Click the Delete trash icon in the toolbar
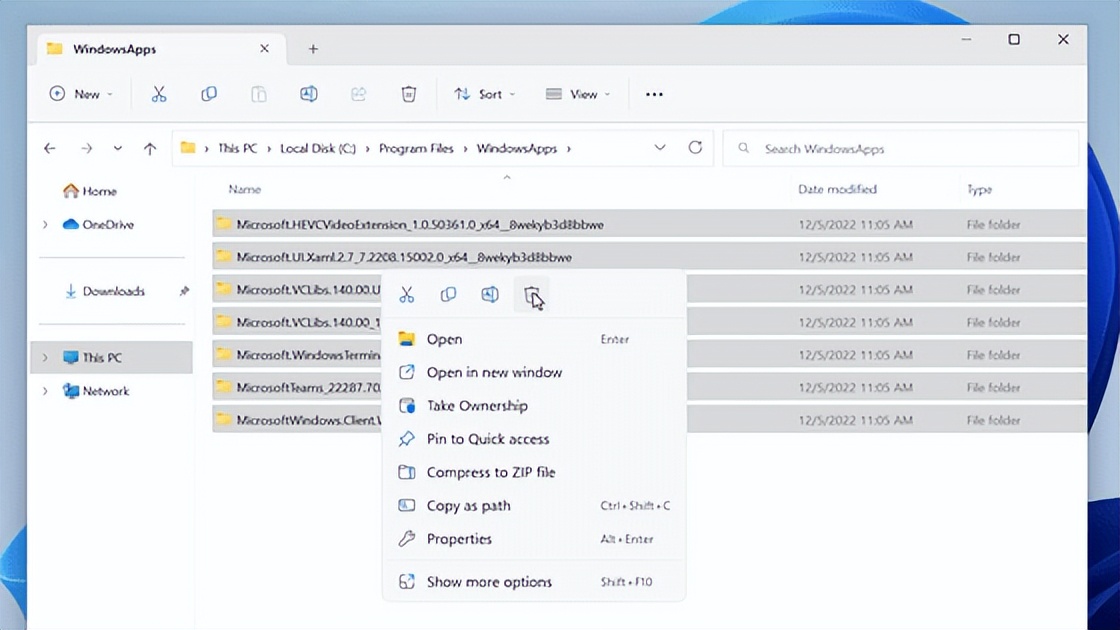Screen dimensions: 1120x630 408,93
